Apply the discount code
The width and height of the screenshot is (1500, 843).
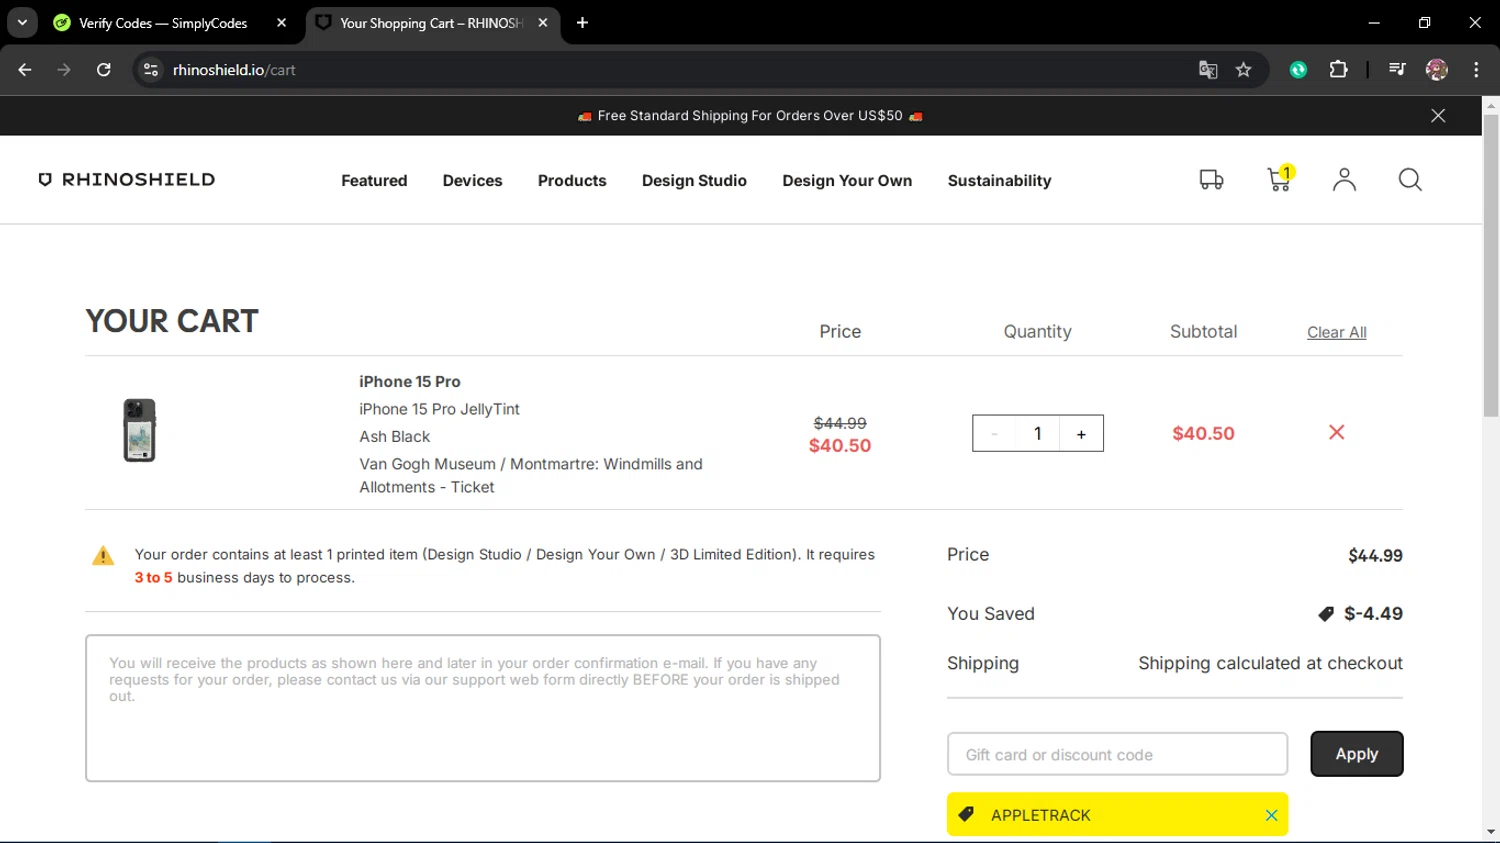click(1357, 754)
